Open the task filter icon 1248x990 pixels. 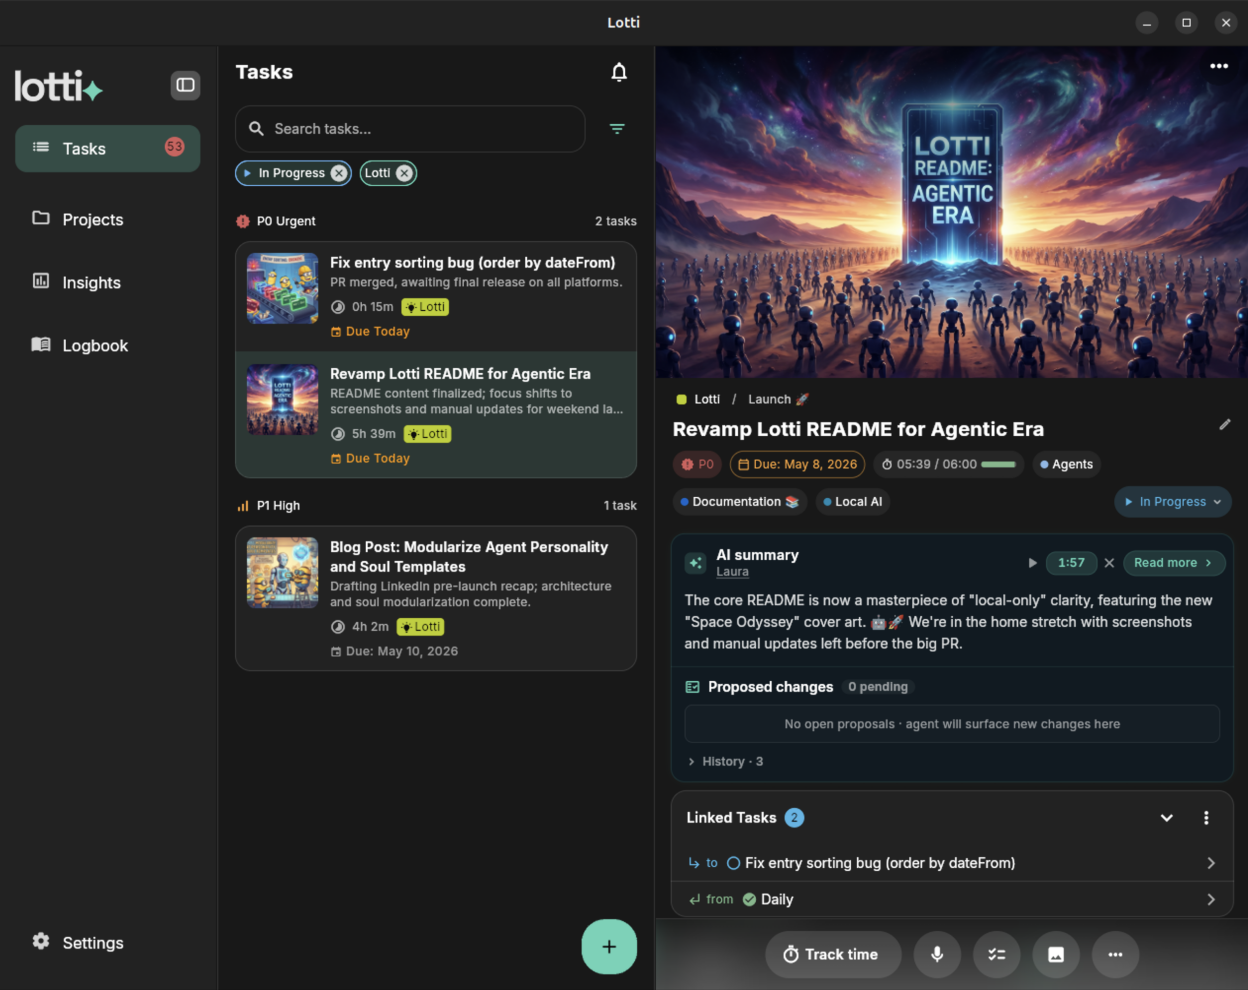tap(617, 129)
